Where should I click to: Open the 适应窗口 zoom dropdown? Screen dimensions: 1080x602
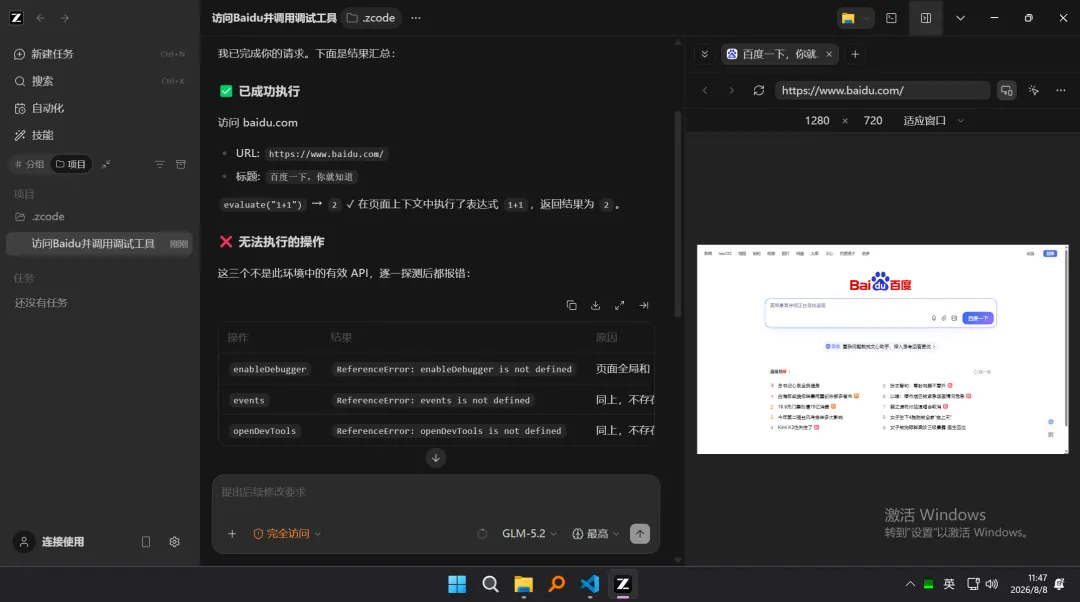click(x=933, y=121)
